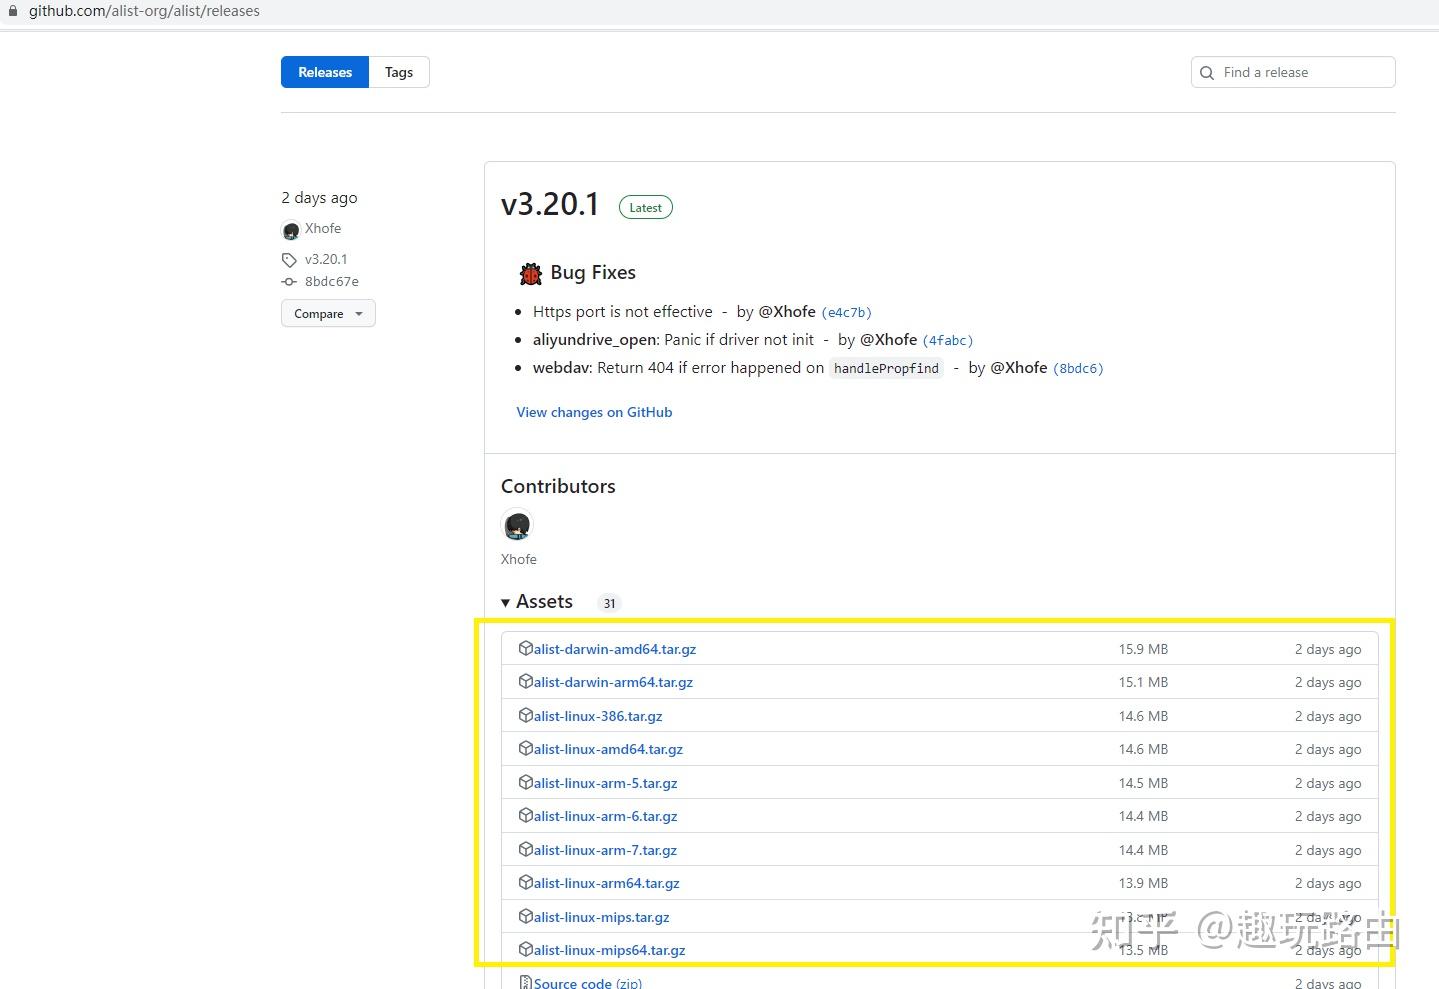Click the Latest release badge
1439x989 pixels.
pyautogui.click(x=646, y=208)
